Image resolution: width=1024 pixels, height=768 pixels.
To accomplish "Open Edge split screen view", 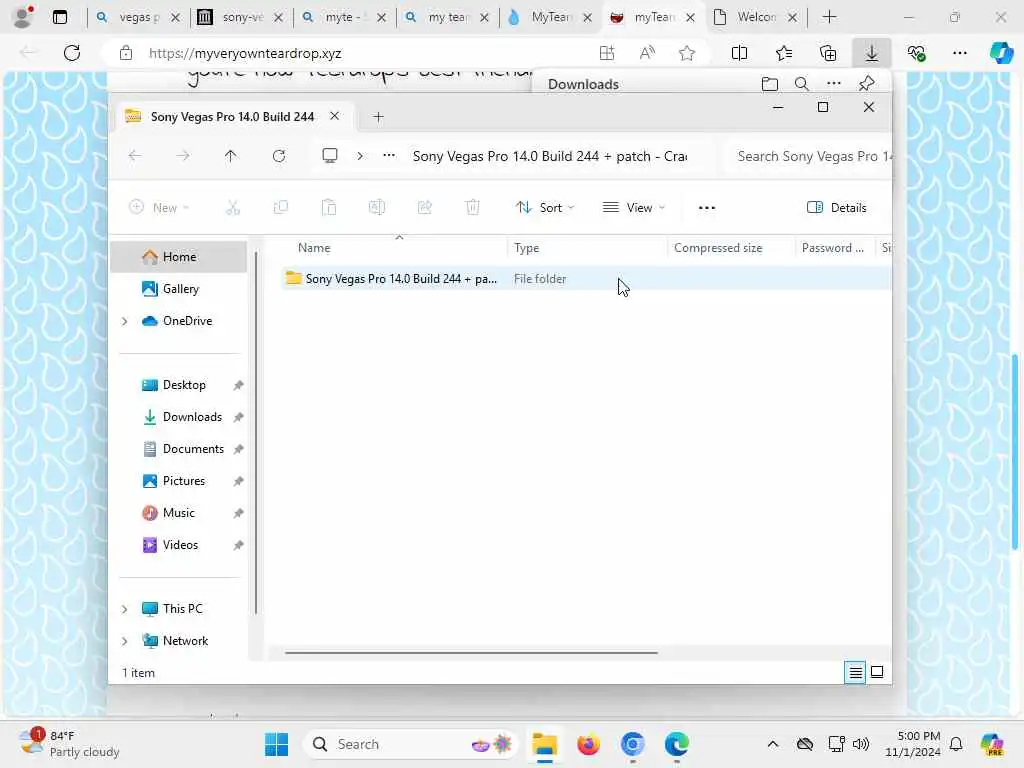I will tap(739, 54).
